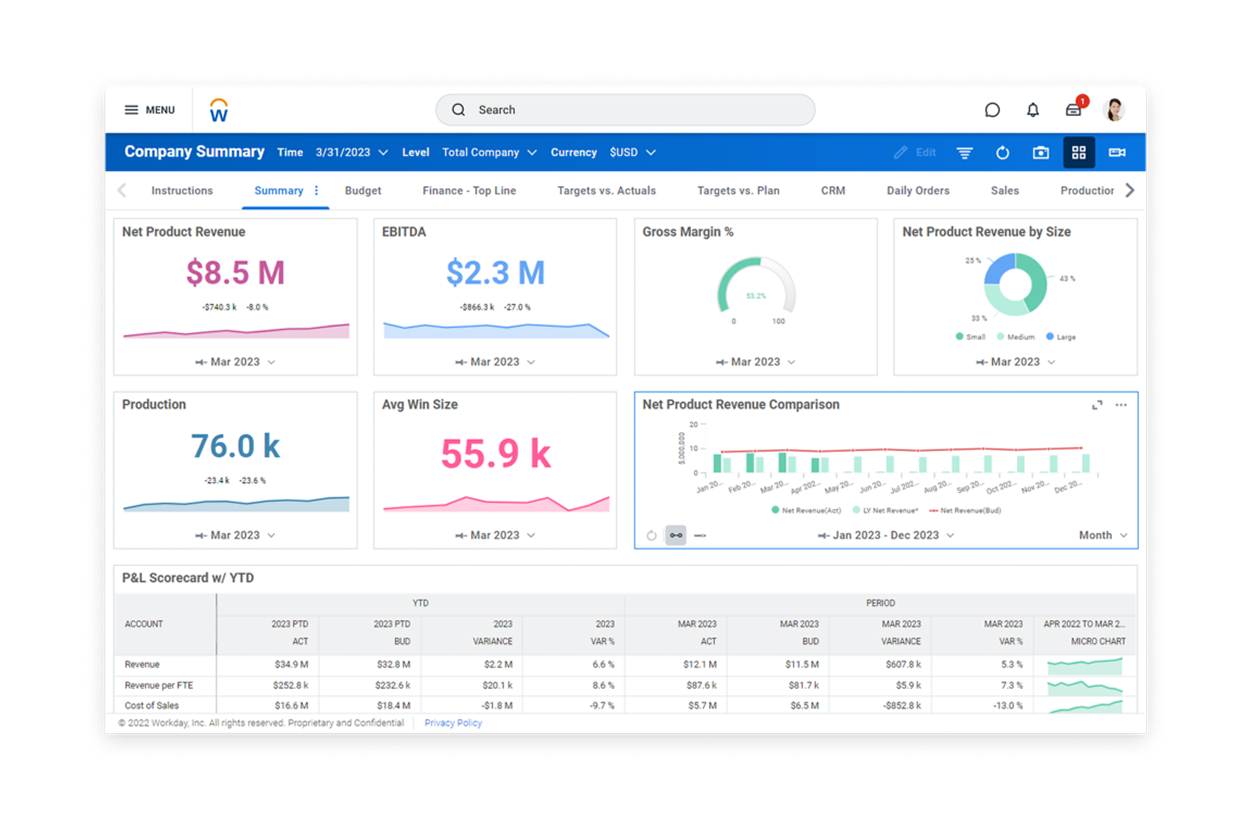1252x835 pixels.
Task: Switch to the Budget tab
Action: point(362,190)
